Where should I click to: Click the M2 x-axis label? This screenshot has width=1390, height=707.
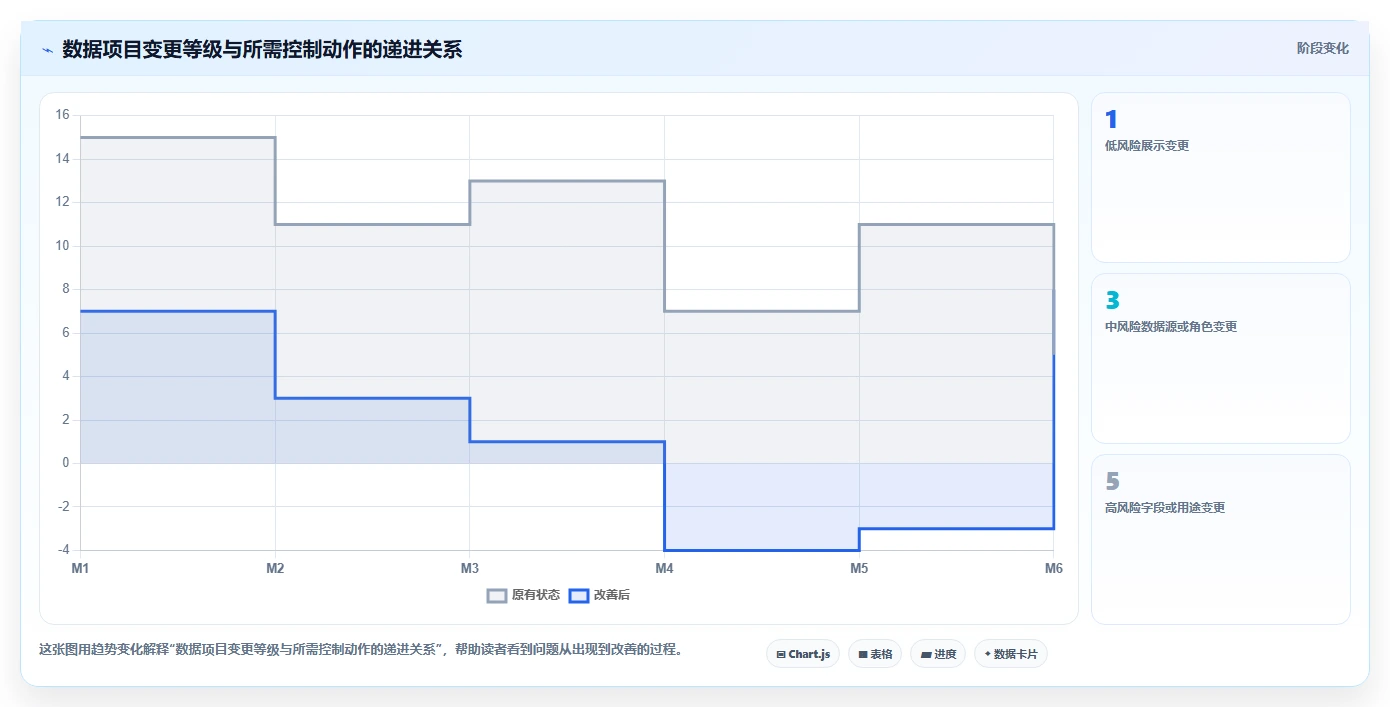pos(275,568)
